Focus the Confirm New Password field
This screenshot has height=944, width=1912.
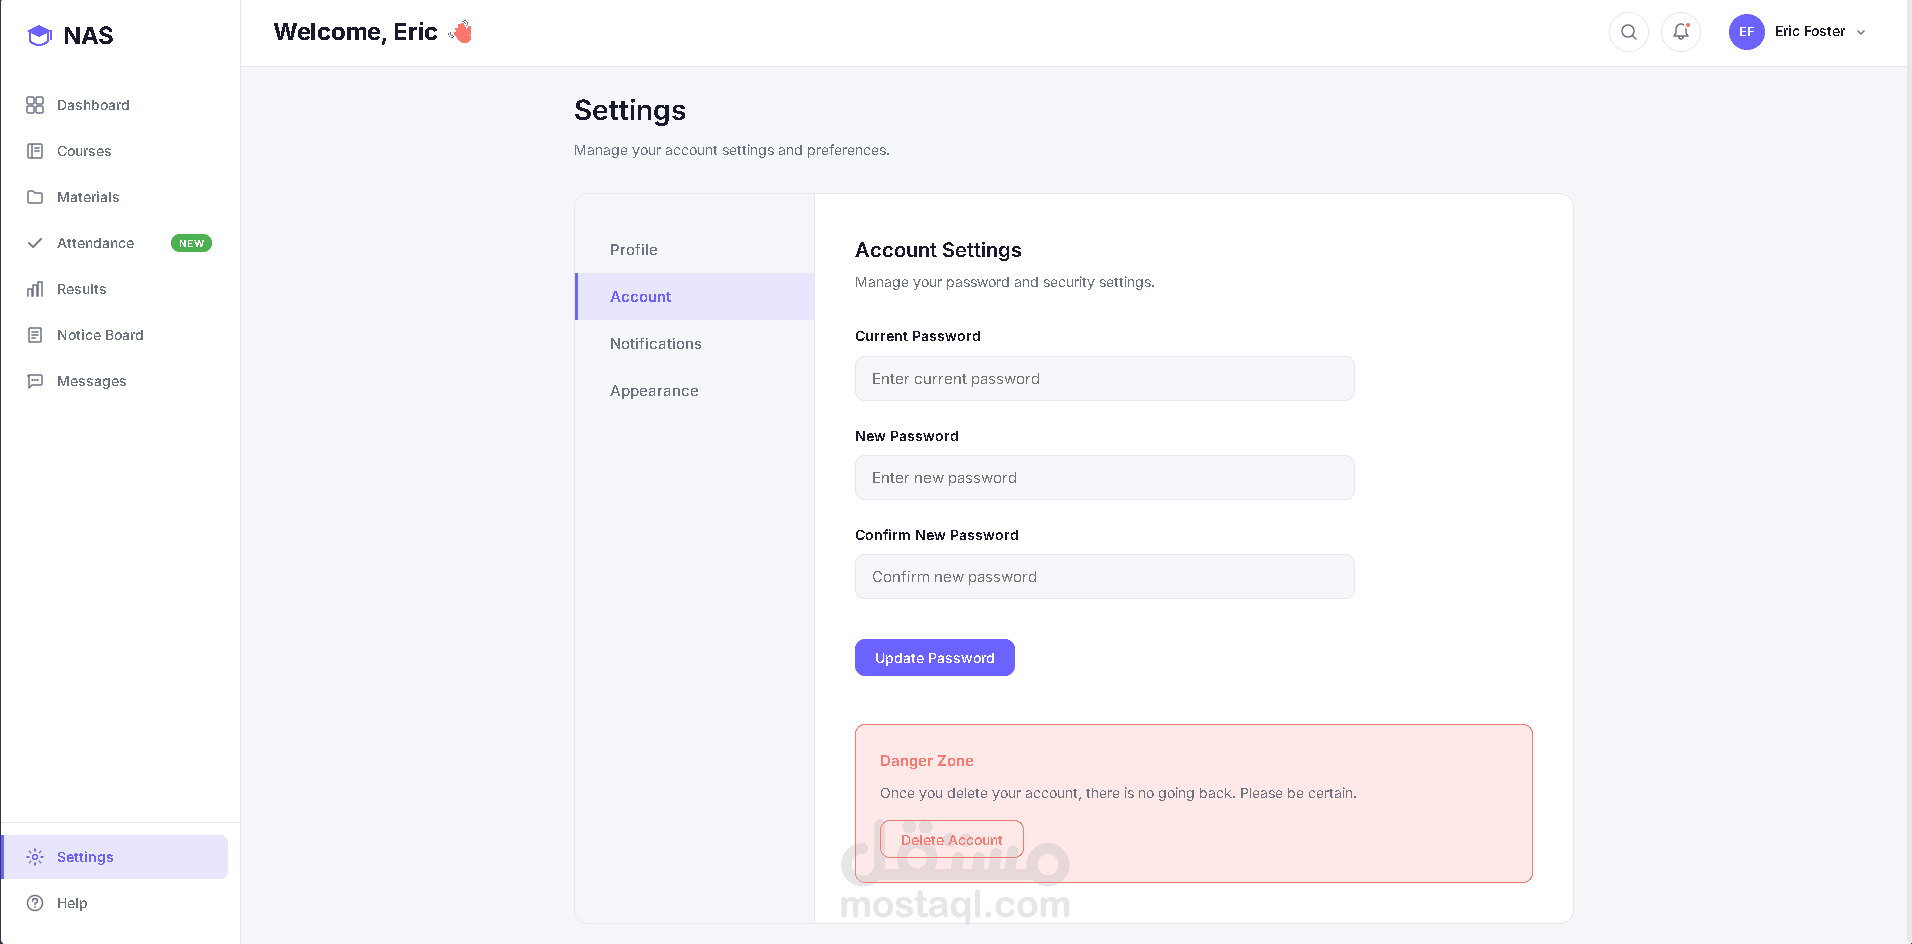coord(1104,577)
